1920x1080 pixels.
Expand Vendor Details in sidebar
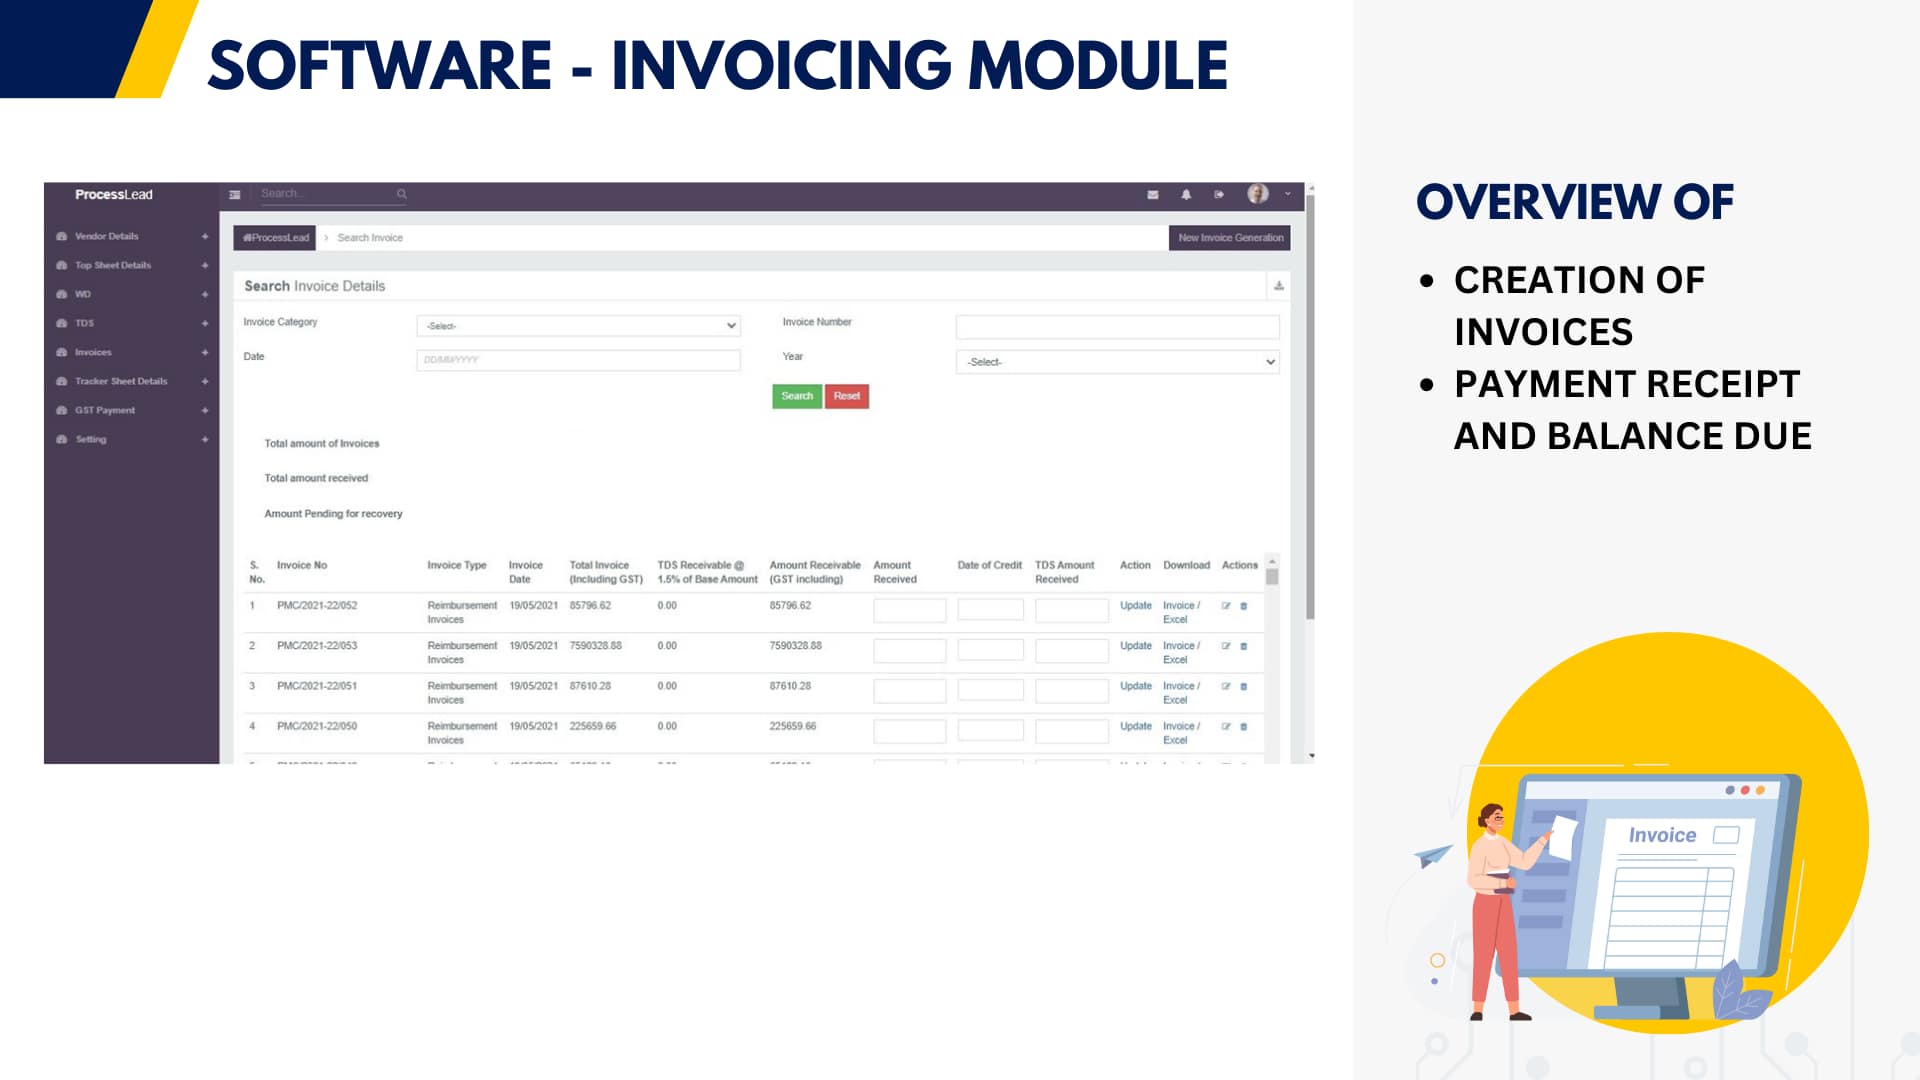point(107,237)
